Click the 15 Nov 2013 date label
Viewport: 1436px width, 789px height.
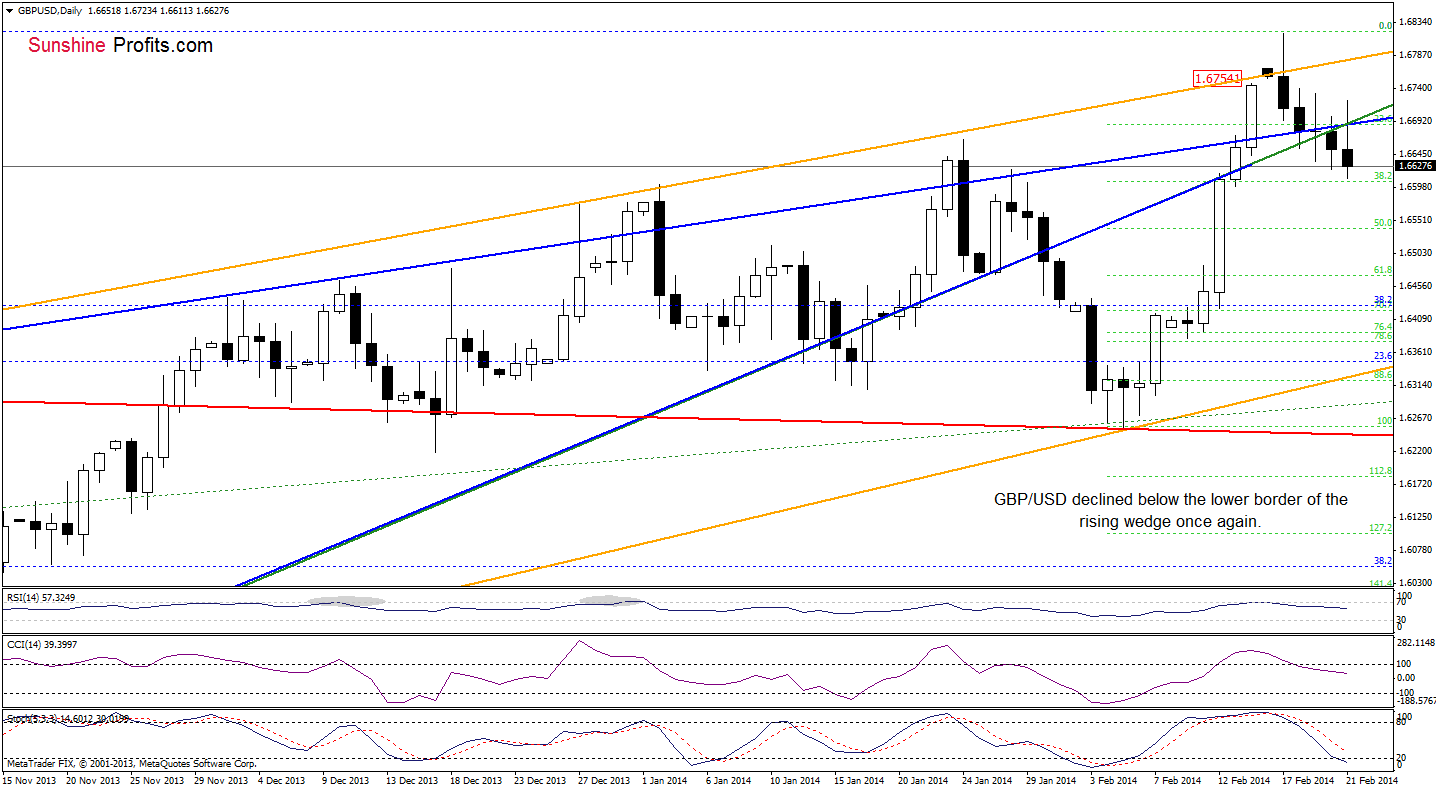tap(29, 780)
